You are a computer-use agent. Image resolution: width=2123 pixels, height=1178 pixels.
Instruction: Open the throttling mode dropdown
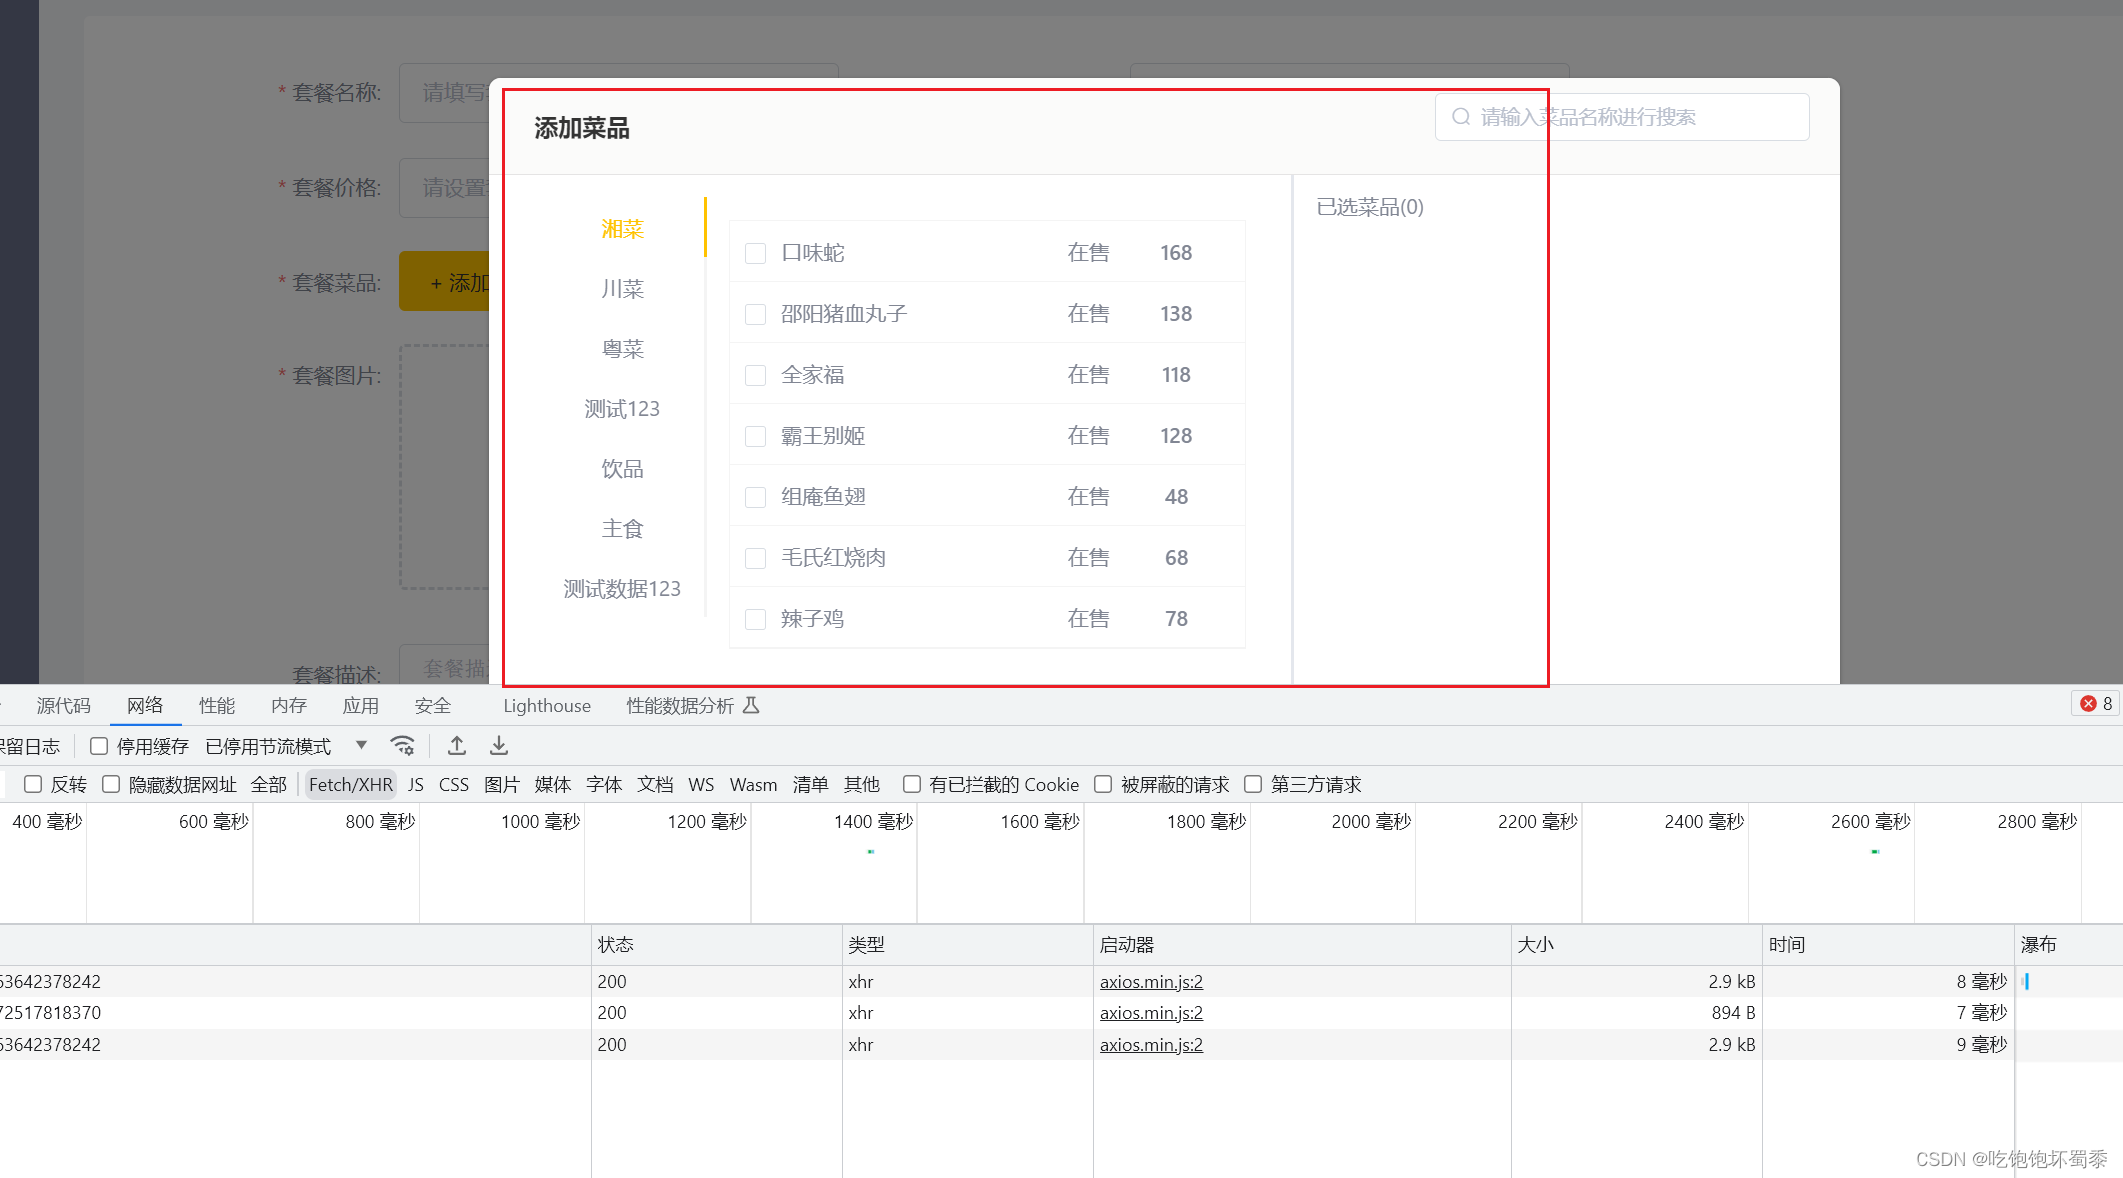pos(360,745)
